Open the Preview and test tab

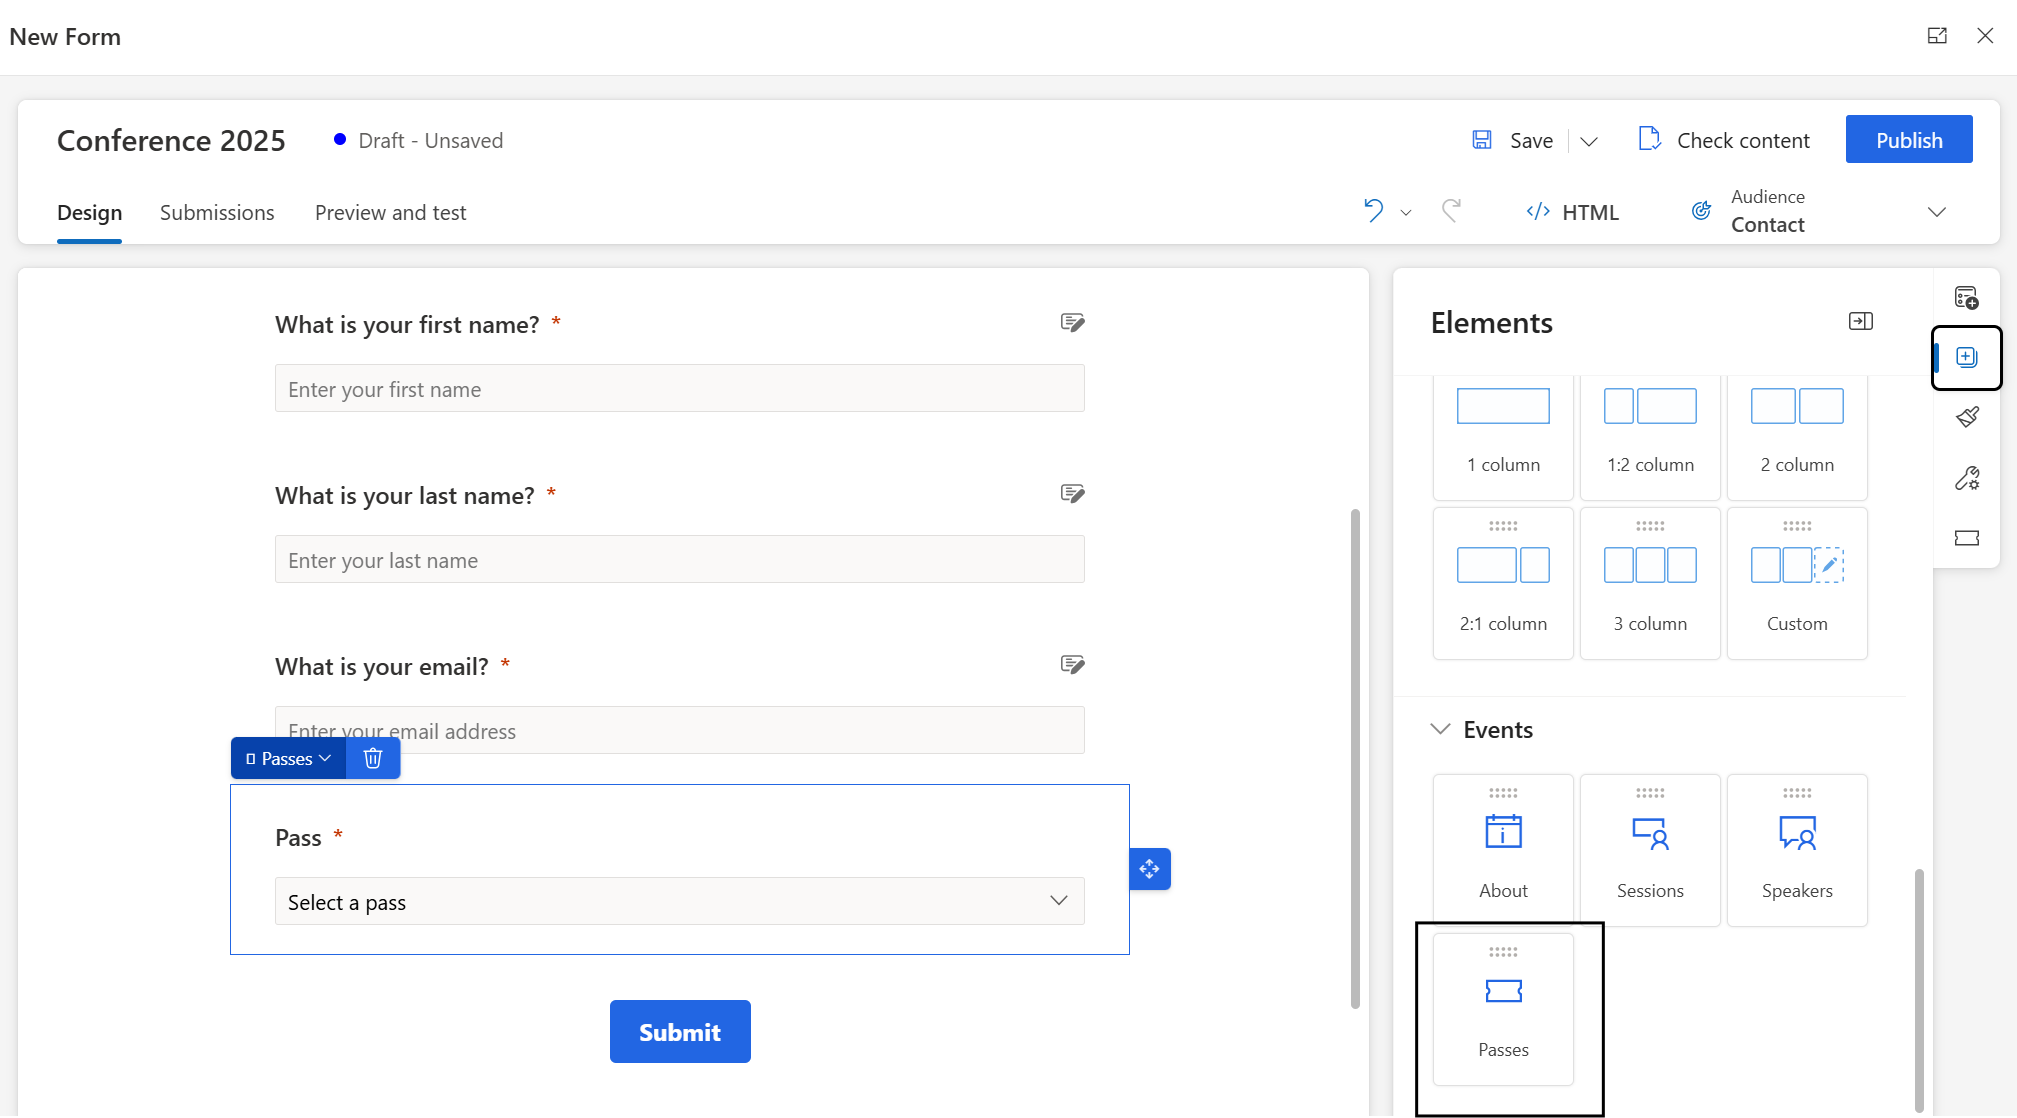click(x=390, y=213)
